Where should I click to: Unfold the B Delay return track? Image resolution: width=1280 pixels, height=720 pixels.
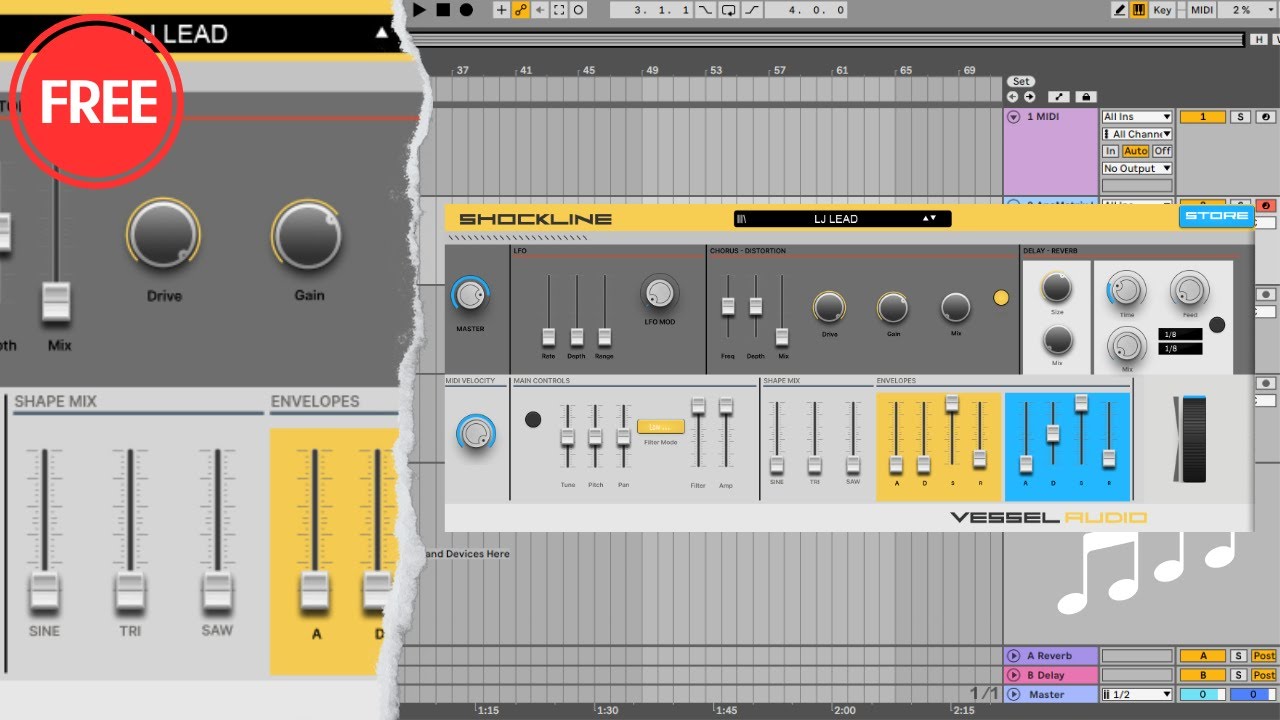(x=1014, y=675)
